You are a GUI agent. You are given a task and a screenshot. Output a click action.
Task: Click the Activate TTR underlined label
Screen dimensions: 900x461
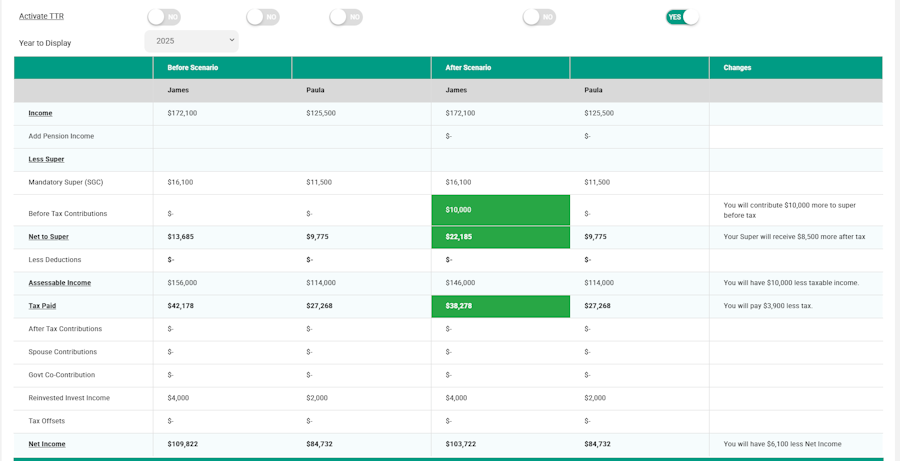41,16
